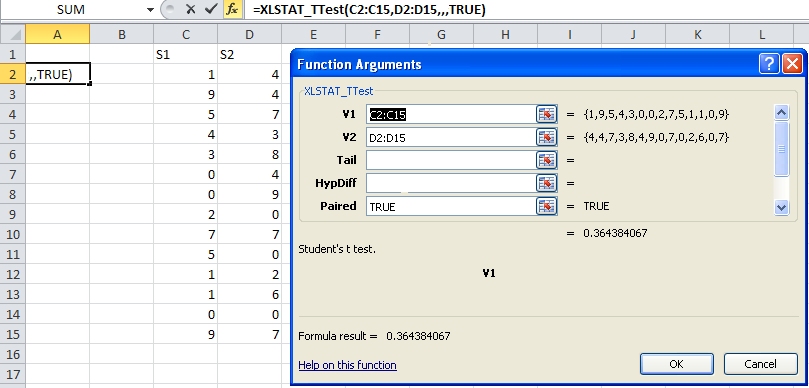809x388 pixels.
Task: Select column C header
Action: pos(185,35)
